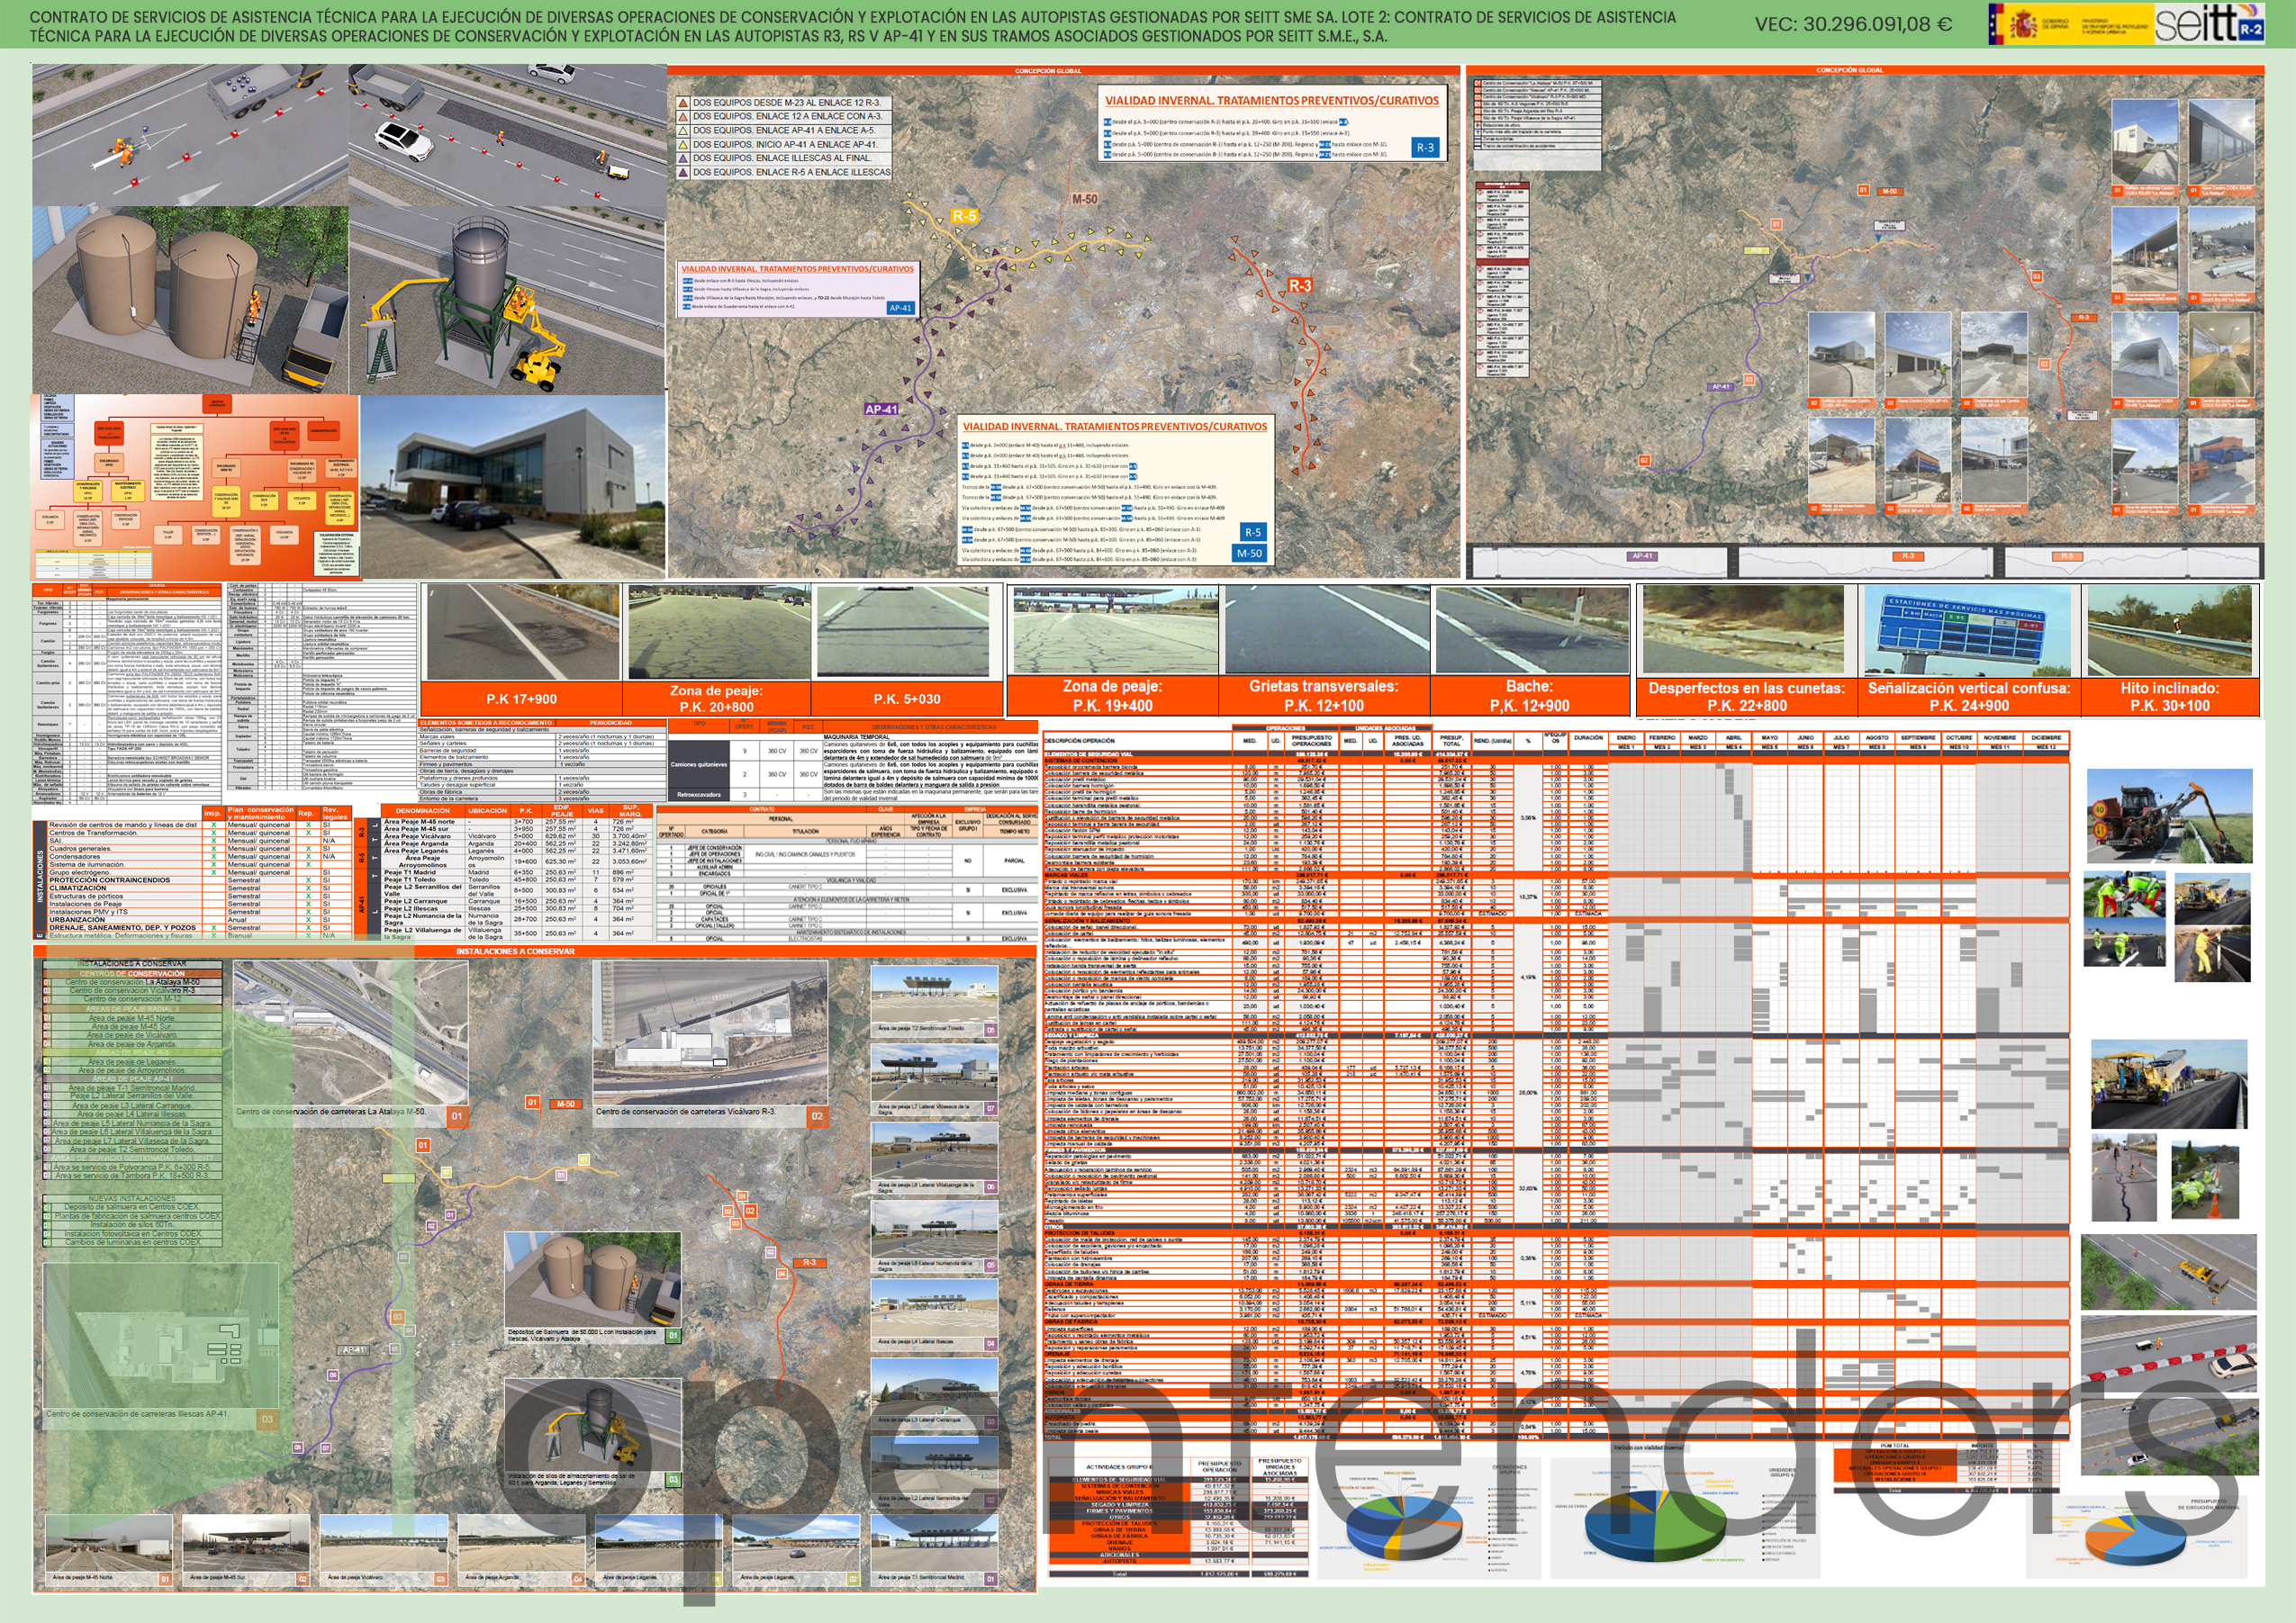The image size is (2296, 1623).
Task: Select list row 'Instalación de silos 60Tn'
Action: click(x=133, y=1224)
